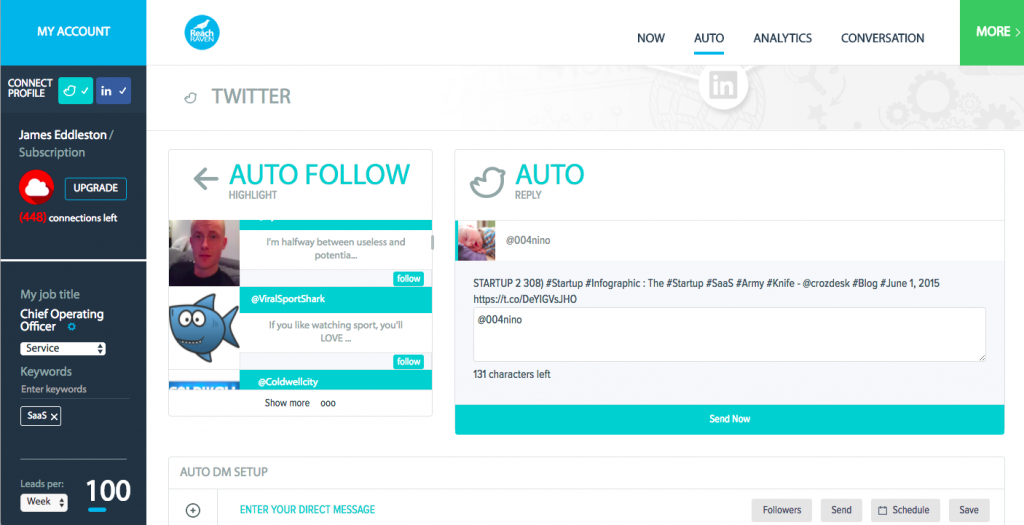Switch to the AUTO tab

[709, 38]
